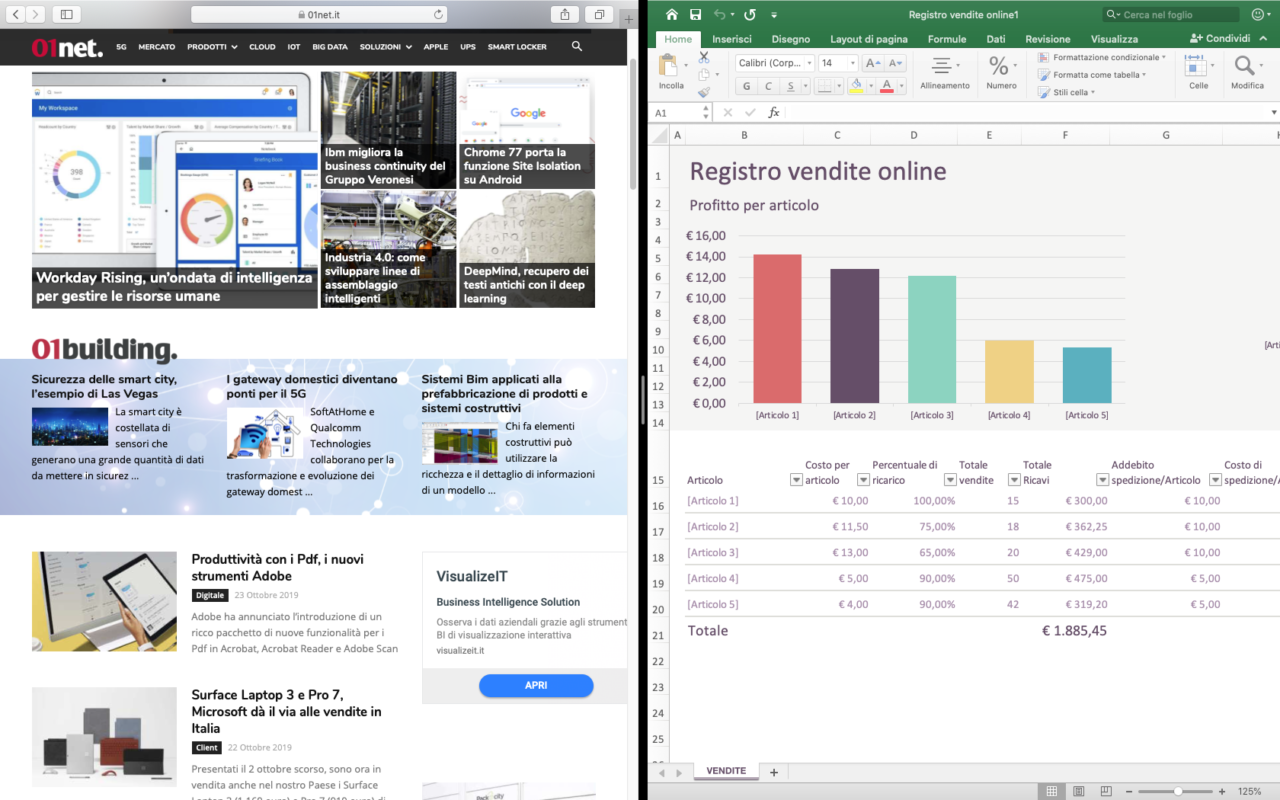Add a new sheet with plus icon
The height and width of the screenshot is (800, 1280).
pos(773,772)
